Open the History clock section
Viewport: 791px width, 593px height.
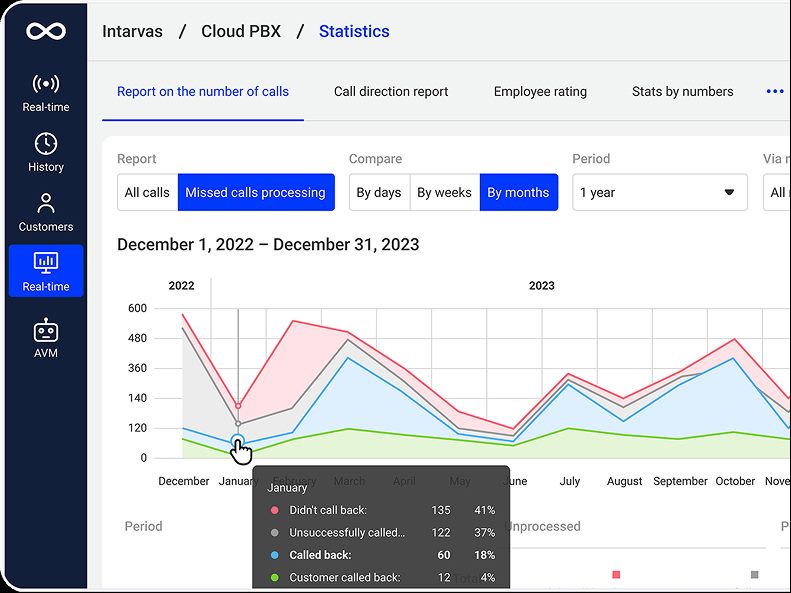(46, 152)
